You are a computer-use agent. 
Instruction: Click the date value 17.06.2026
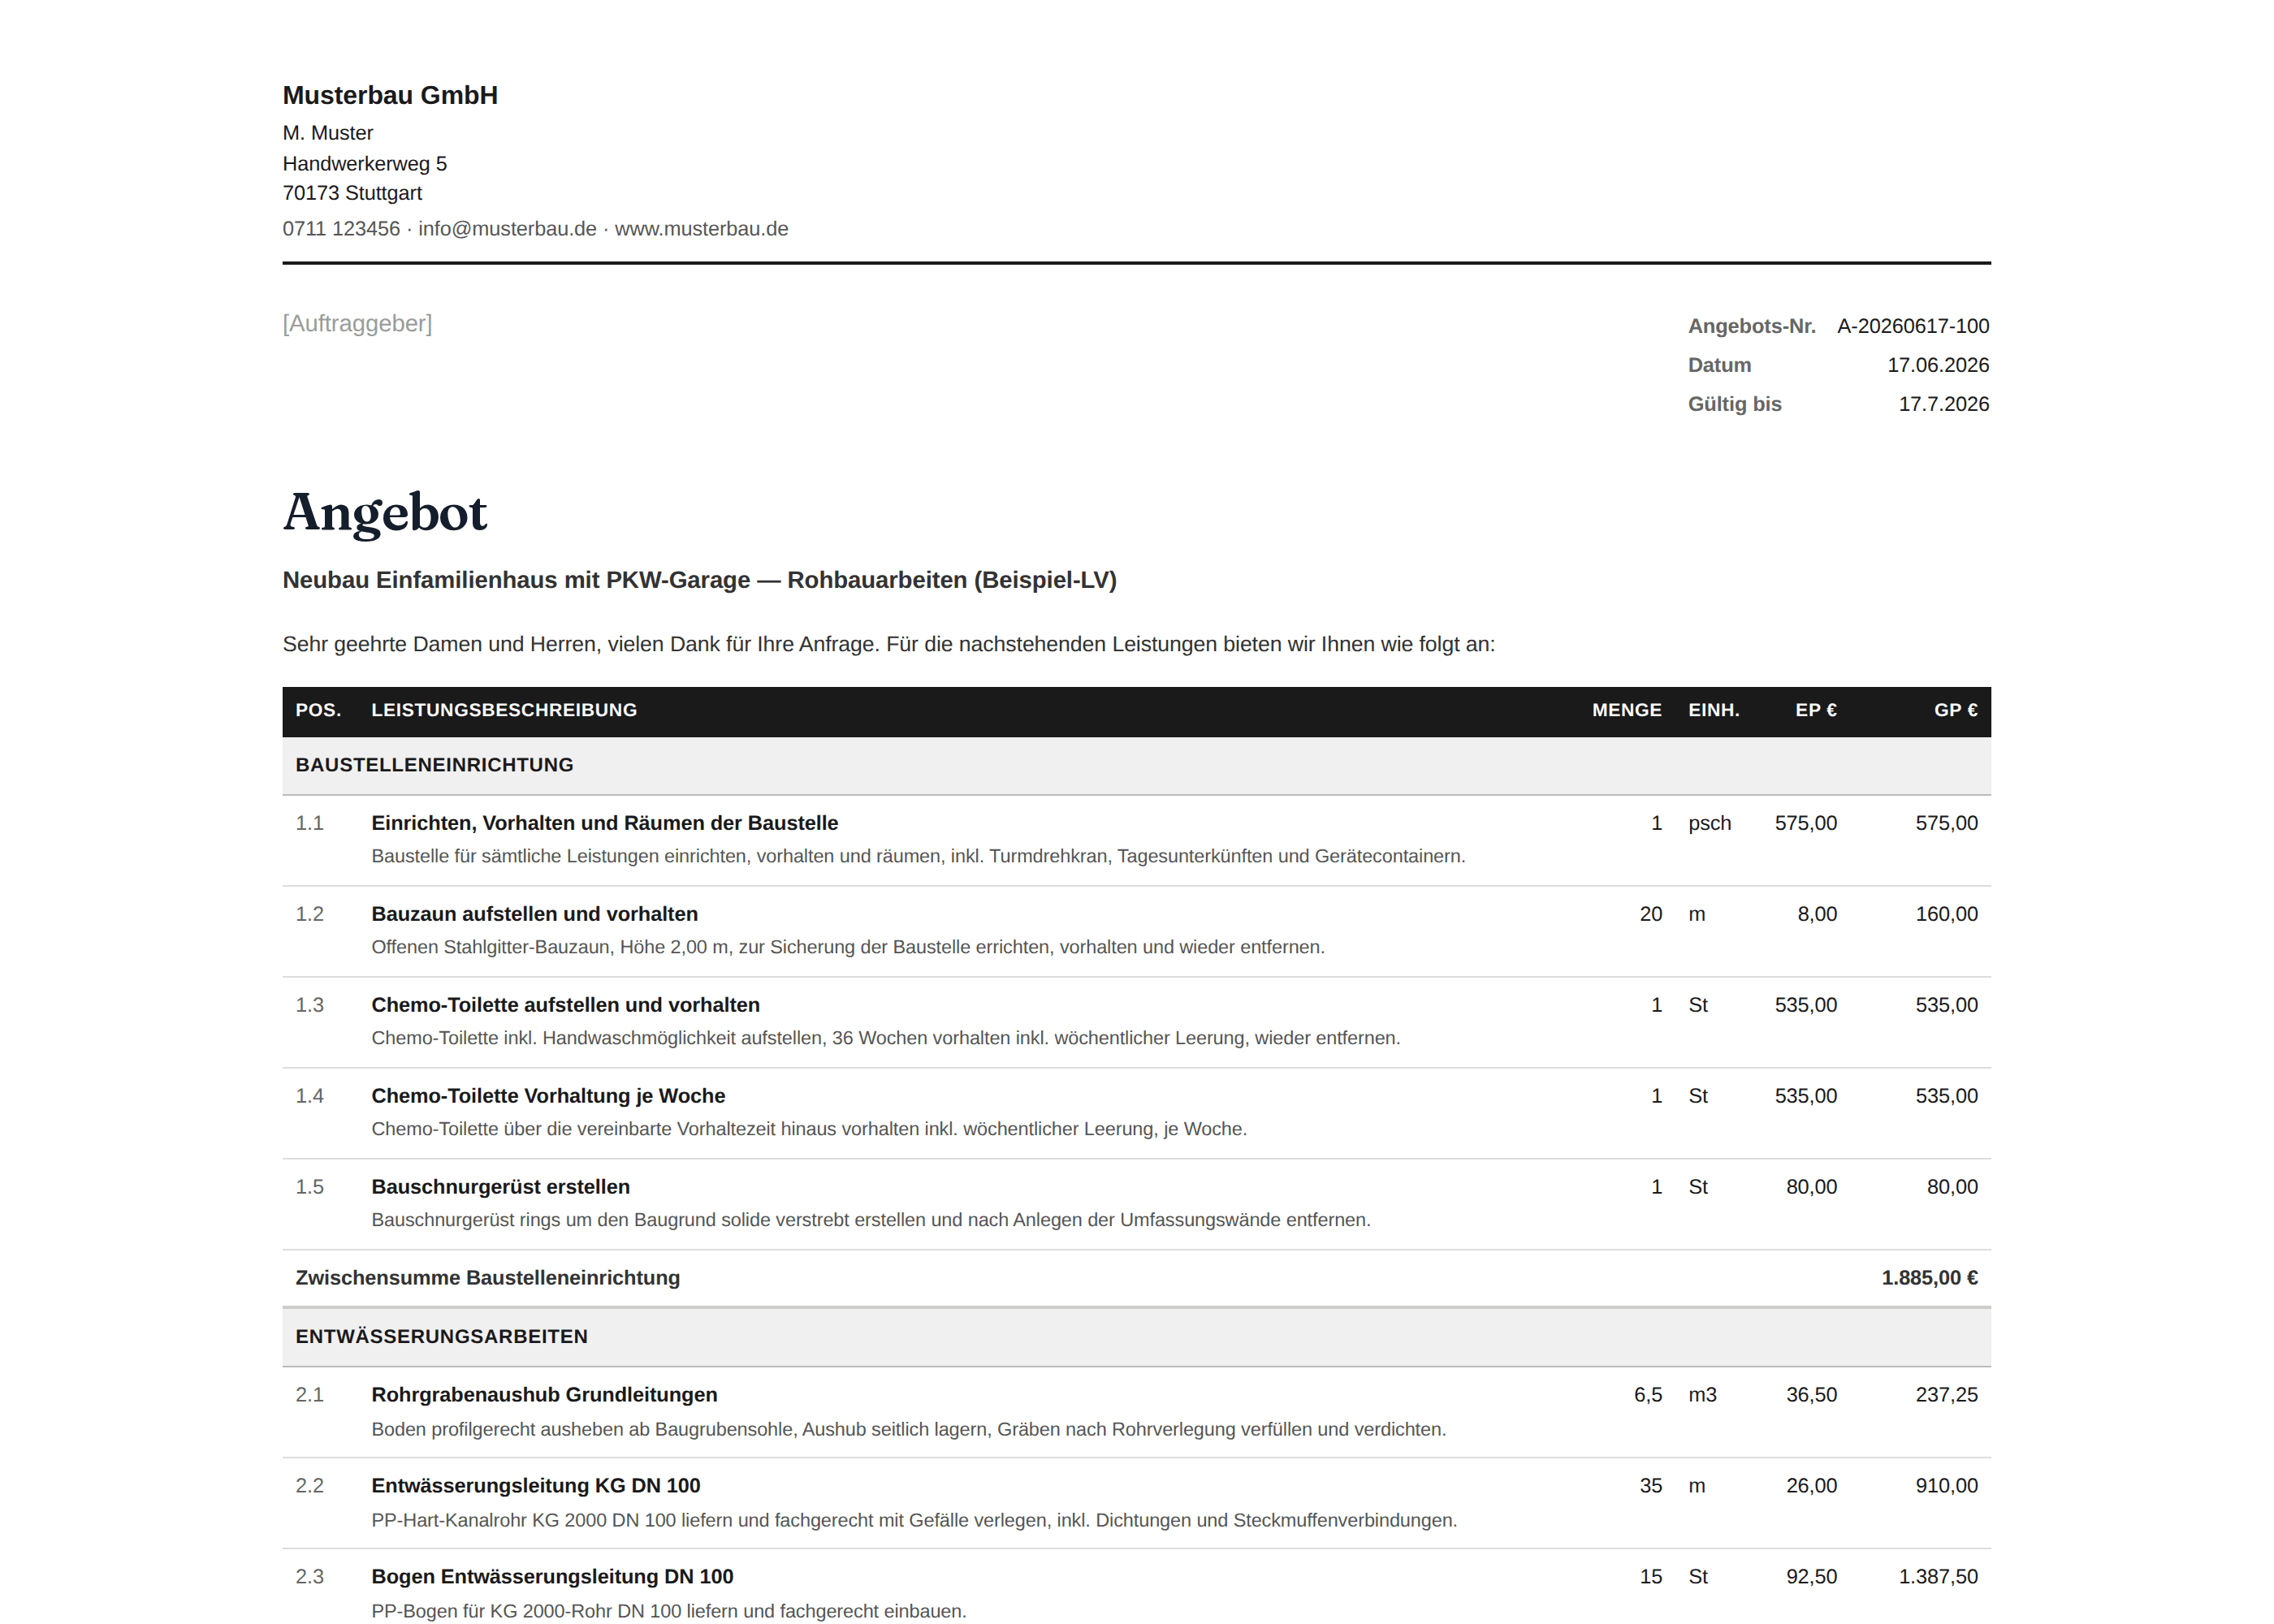tap(1937, 365)
